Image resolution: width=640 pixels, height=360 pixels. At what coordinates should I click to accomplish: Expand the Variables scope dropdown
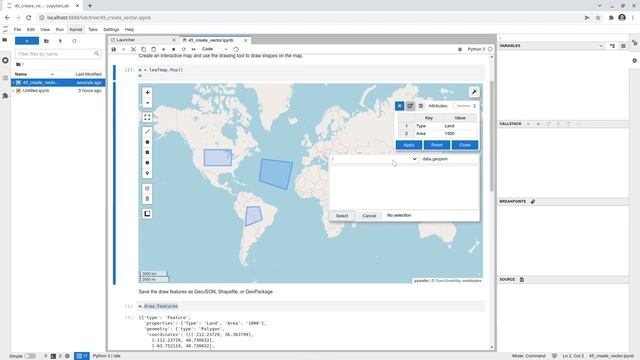[x=601, y=46]
